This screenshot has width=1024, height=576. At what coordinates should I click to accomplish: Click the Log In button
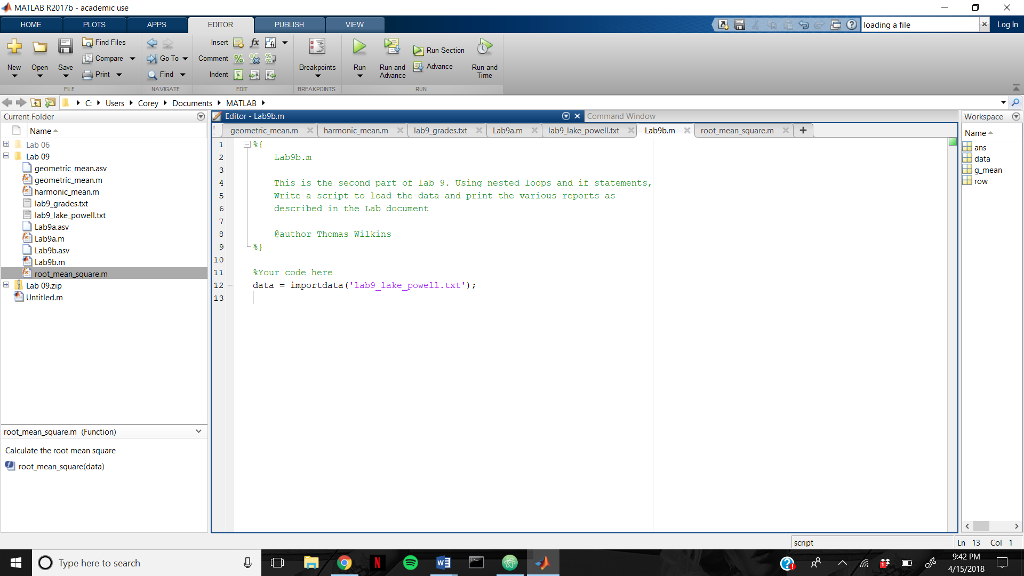pos(1007,25)
